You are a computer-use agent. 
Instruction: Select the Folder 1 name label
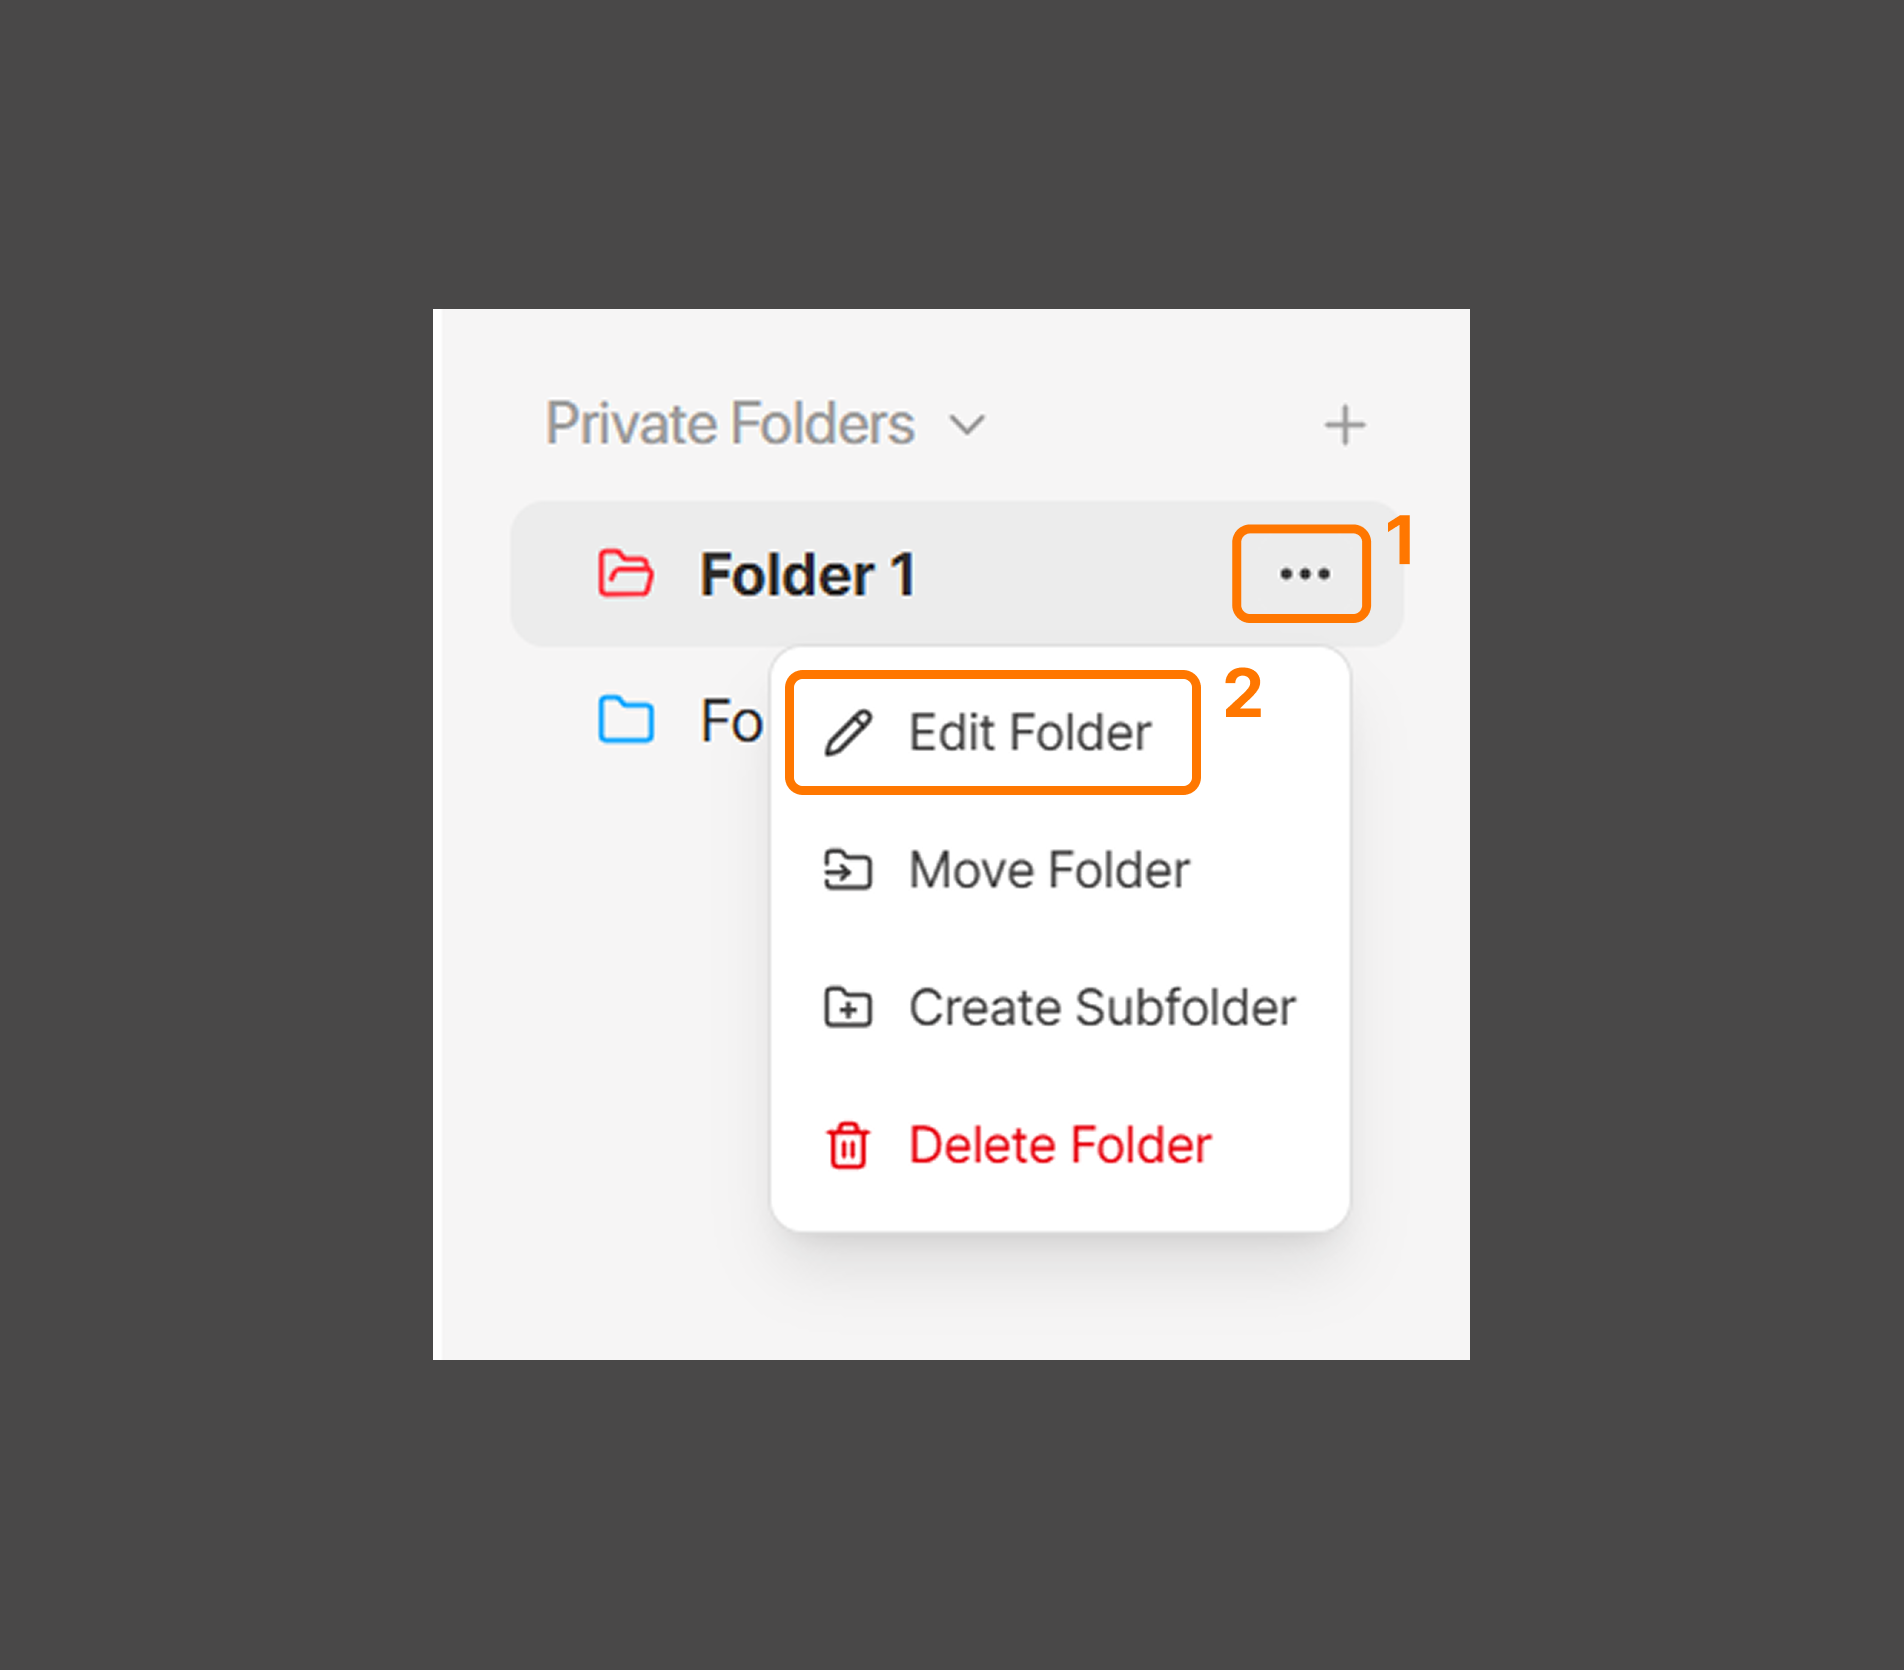pos(806,575)
